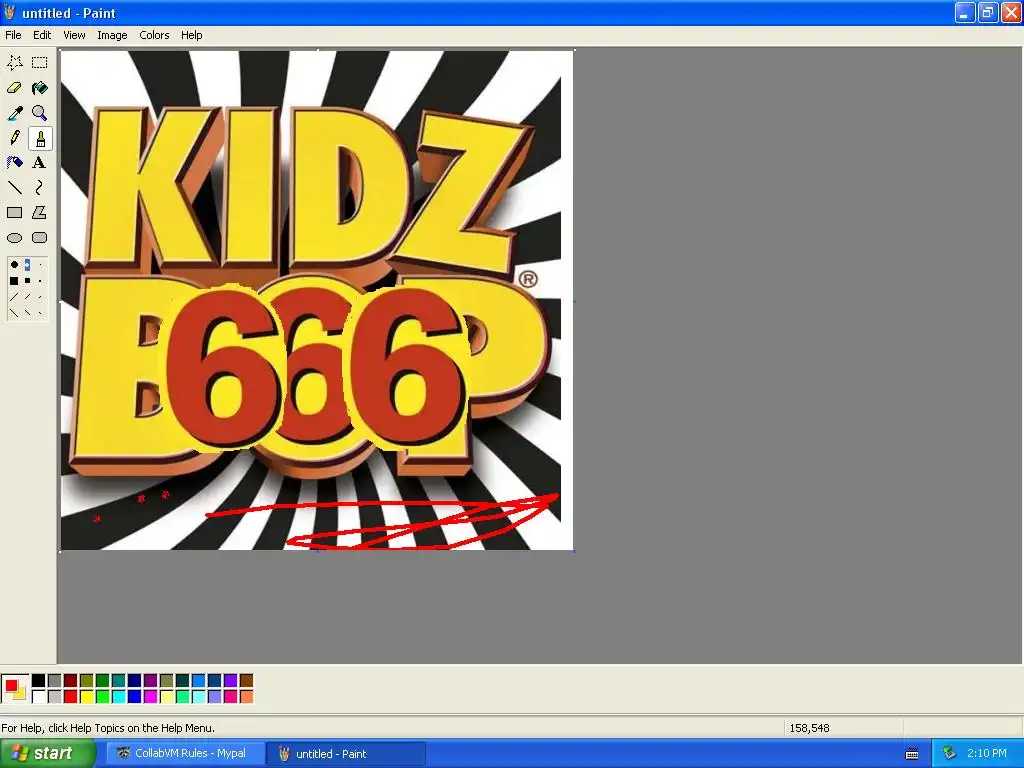Select the Free-Form Select tool
The height and width of the screenshot is (768, 1024).
pyautogui.click(x=14, y=63)
